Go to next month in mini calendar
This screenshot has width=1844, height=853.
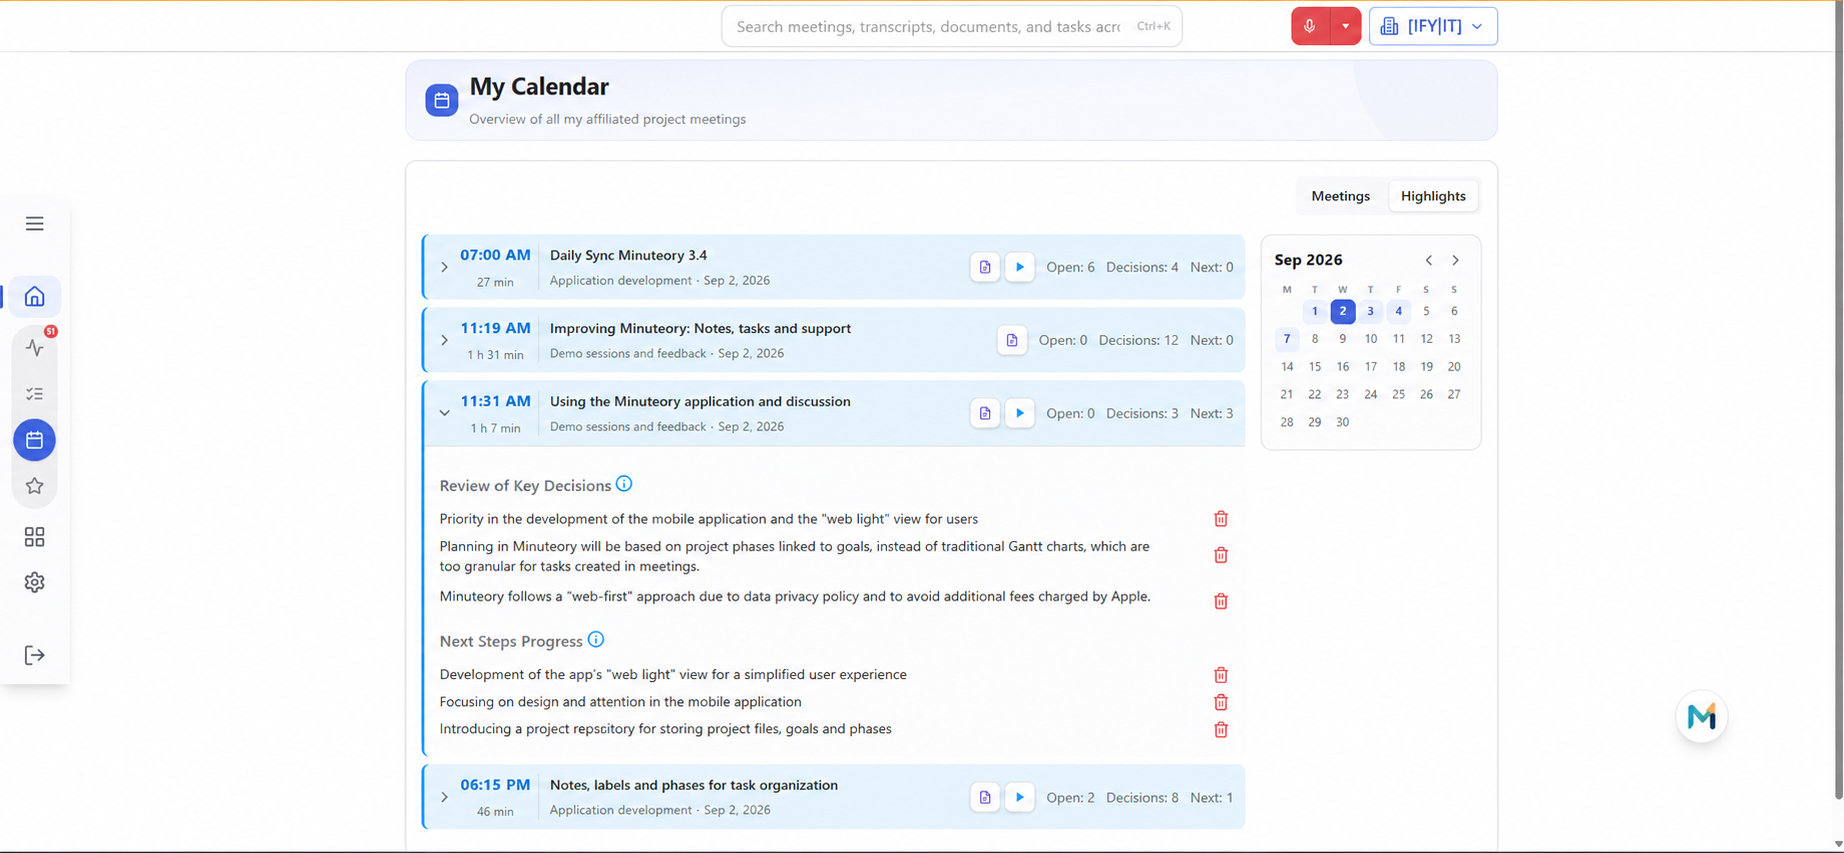pyautogui.click(x=1456, y=260)
